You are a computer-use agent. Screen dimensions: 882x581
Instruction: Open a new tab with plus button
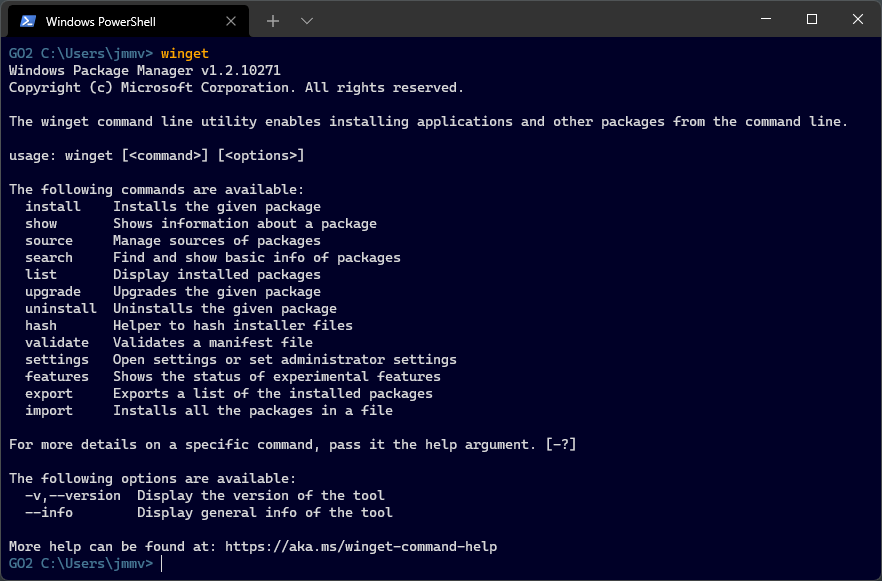point(273,21)
